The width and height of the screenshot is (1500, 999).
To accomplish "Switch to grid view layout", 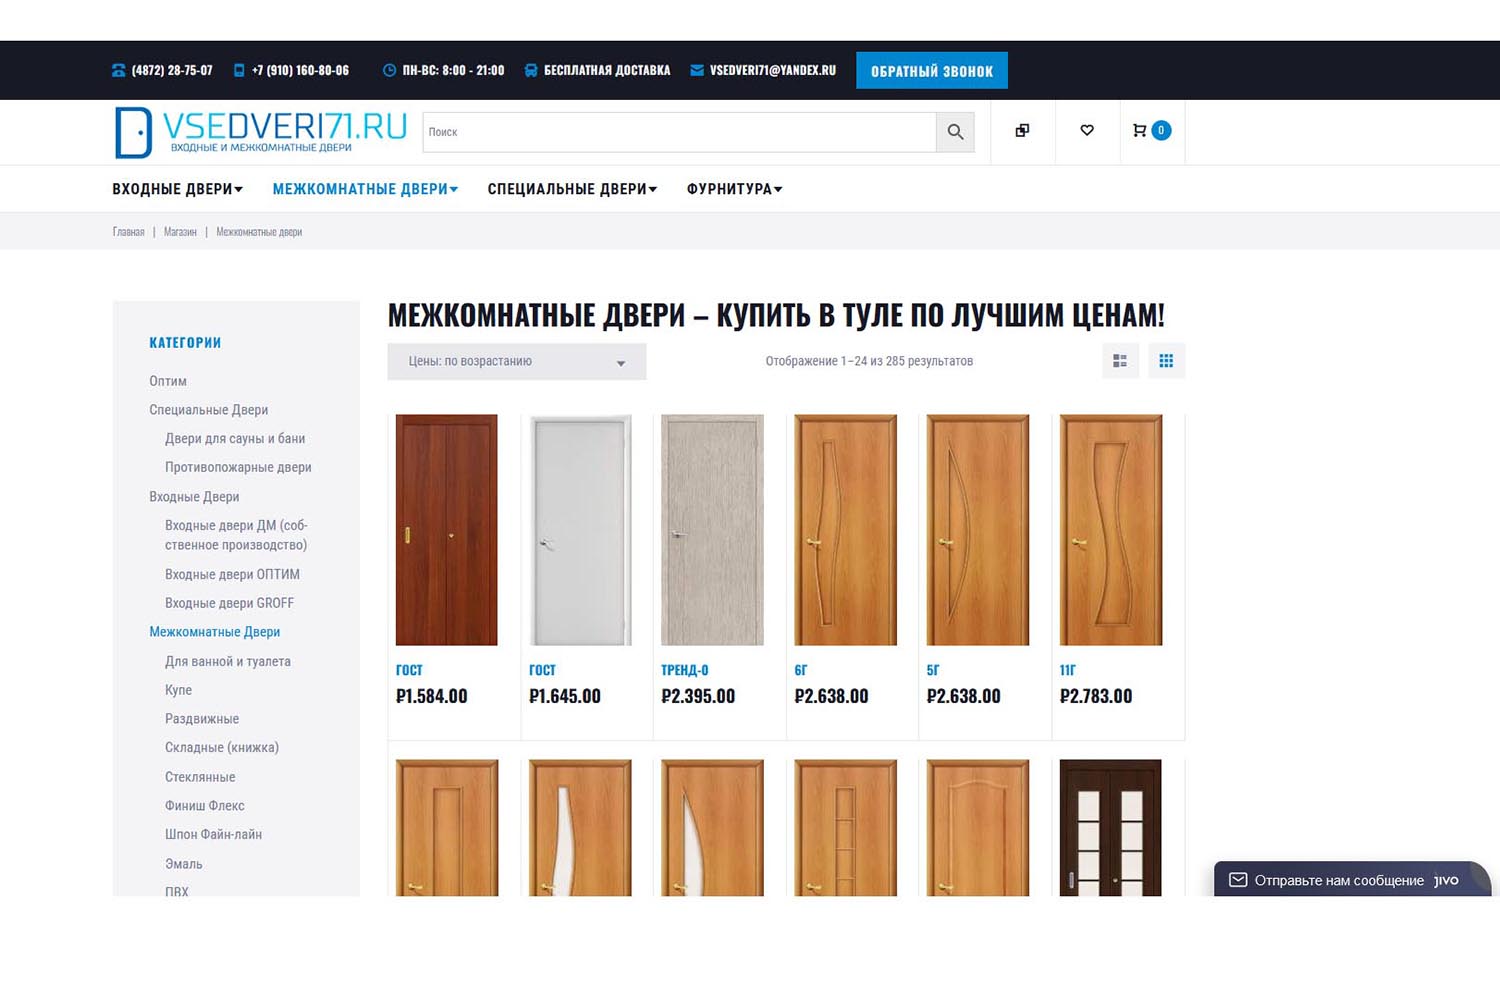I will (1166, 361).
